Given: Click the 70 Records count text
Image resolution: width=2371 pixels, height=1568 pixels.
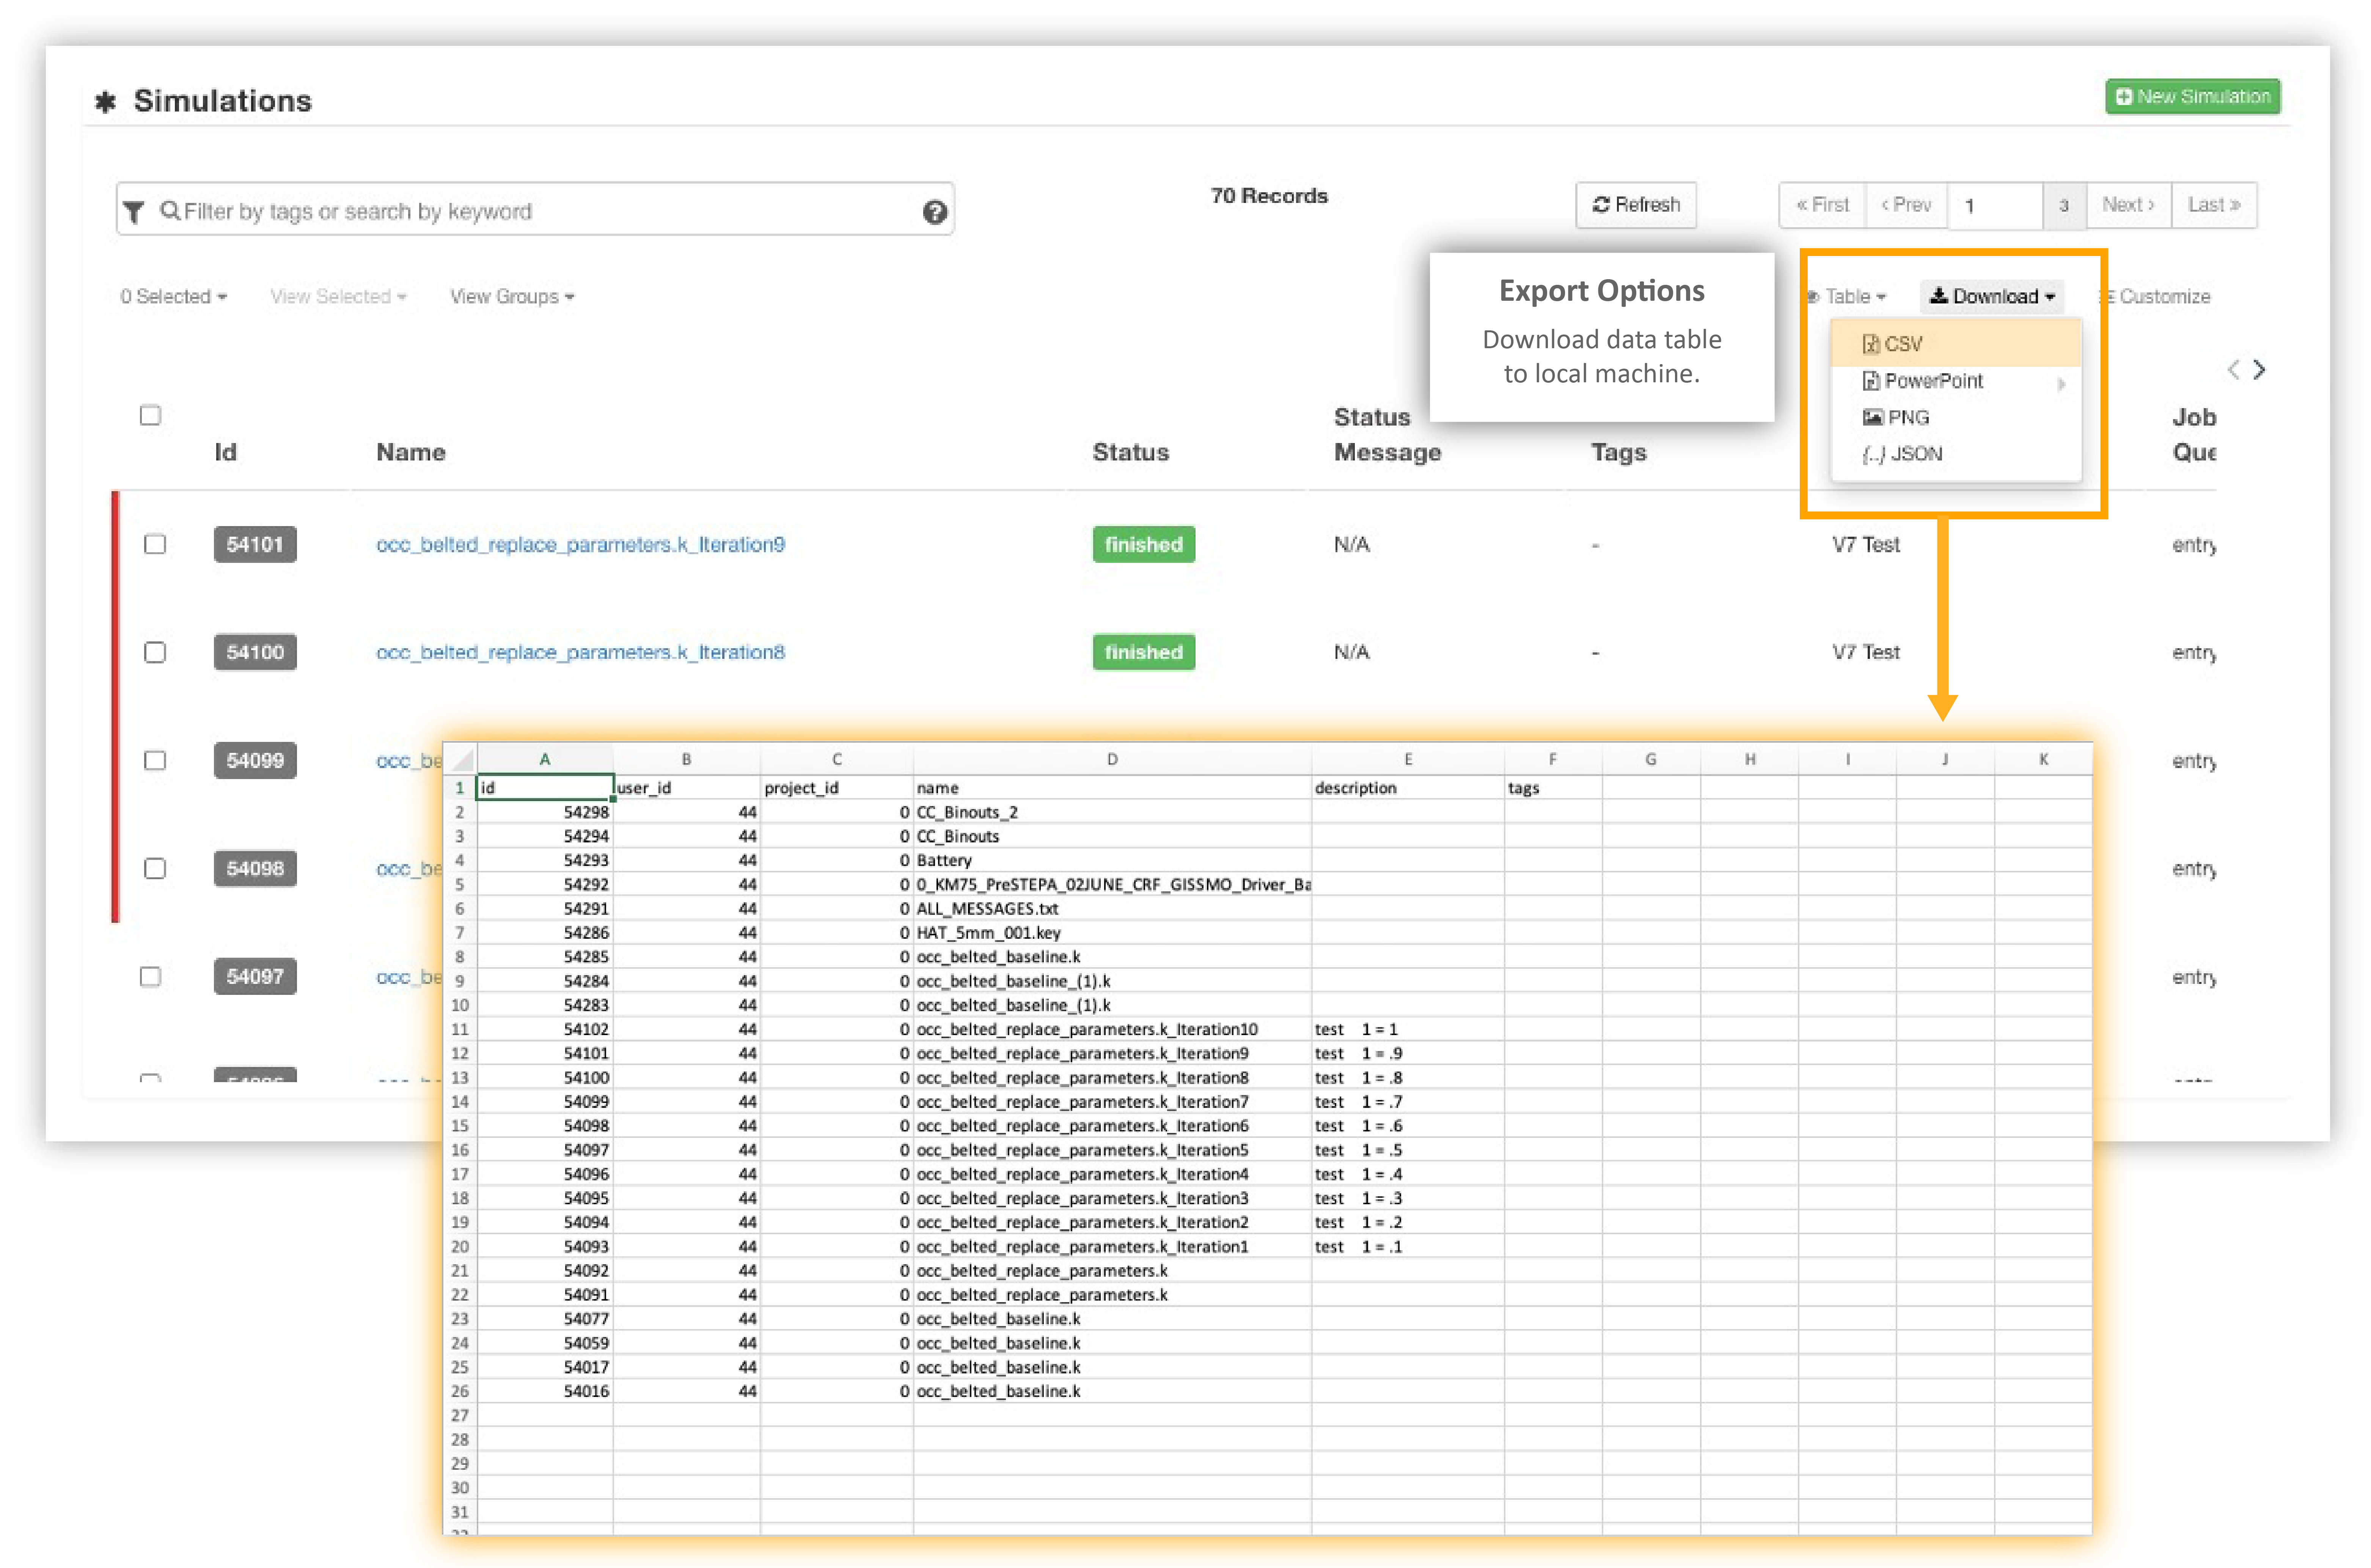Looking at the screenshot, I should [1269, 196].
